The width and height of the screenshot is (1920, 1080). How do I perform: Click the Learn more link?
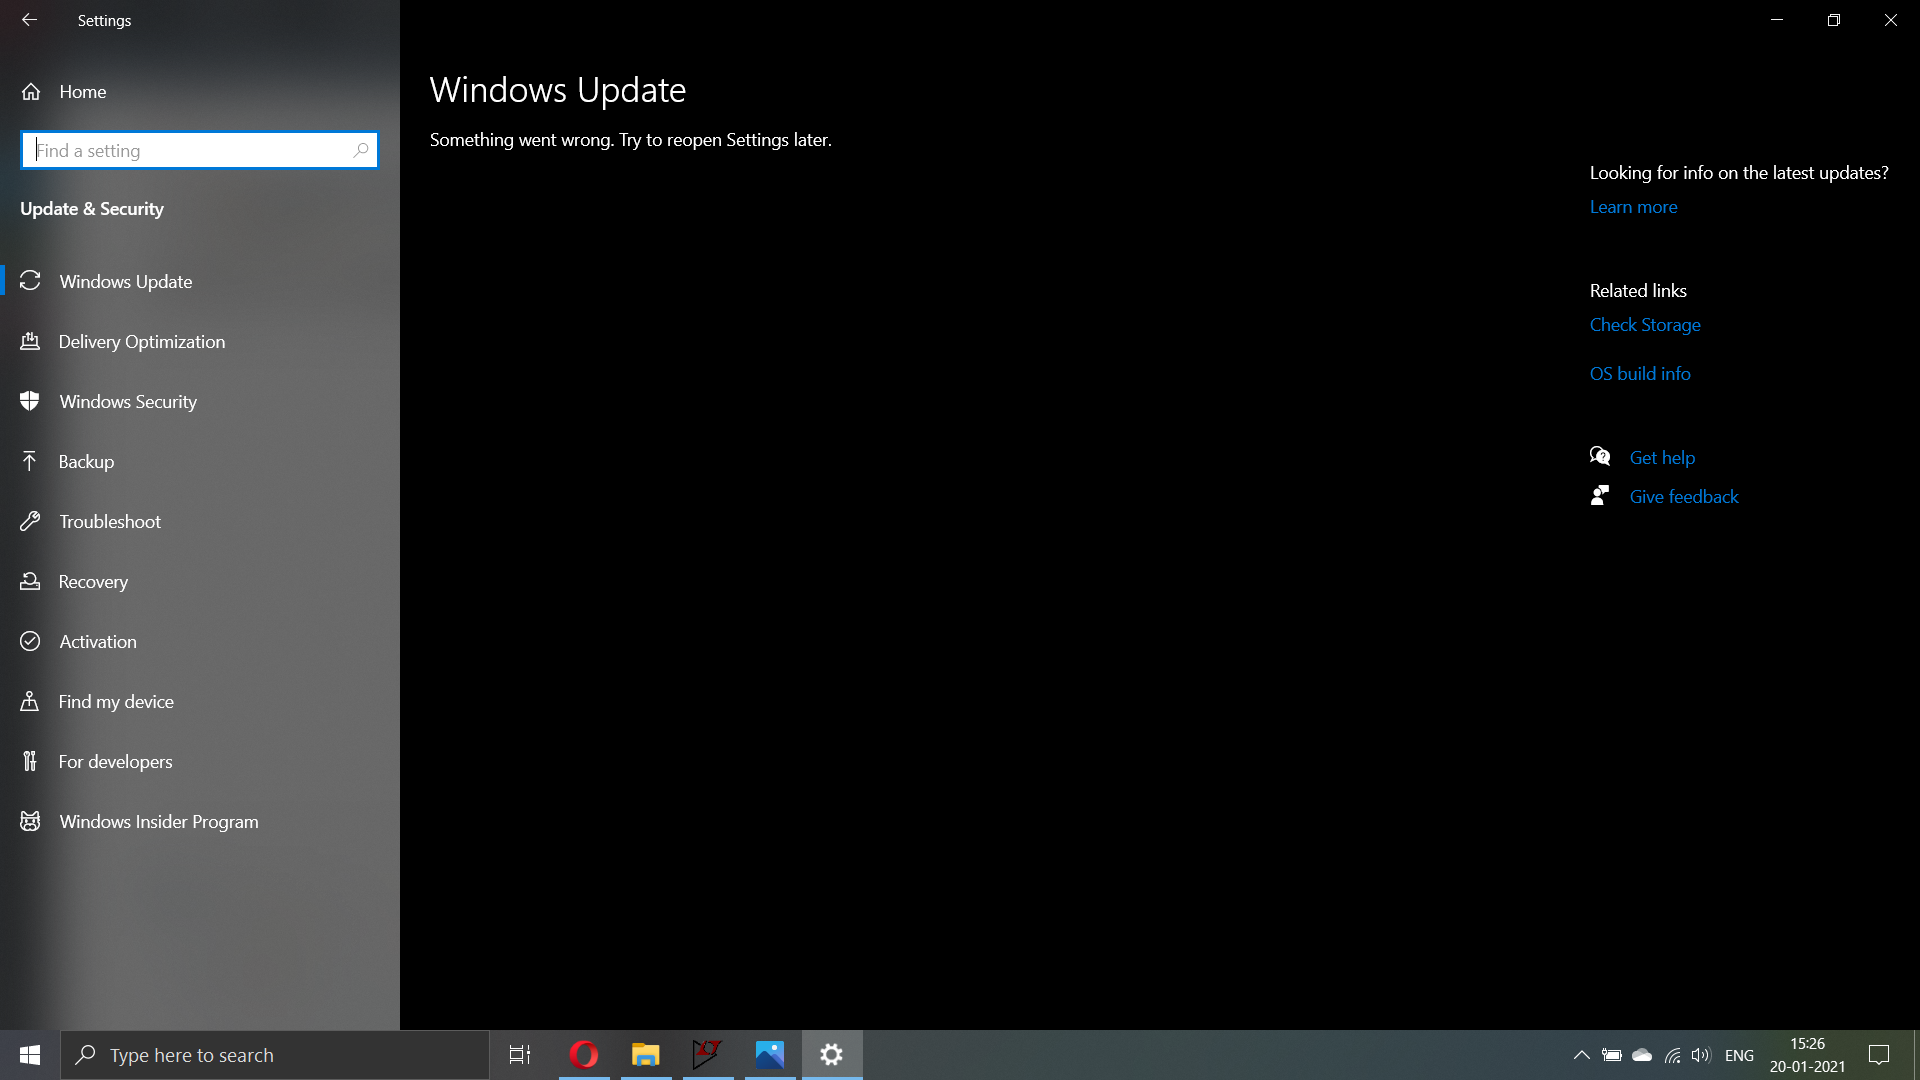point(1633,207)
